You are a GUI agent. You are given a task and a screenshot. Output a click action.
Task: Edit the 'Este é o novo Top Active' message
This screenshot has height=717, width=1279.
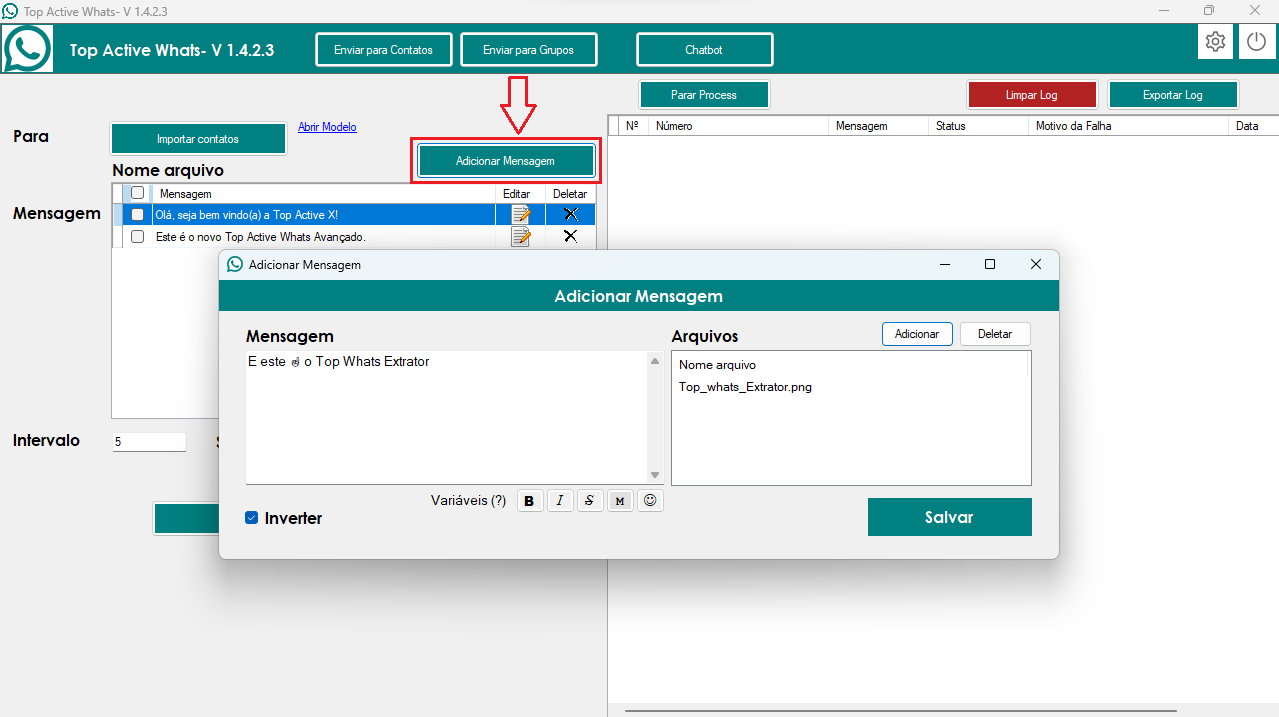click(520, 236)
